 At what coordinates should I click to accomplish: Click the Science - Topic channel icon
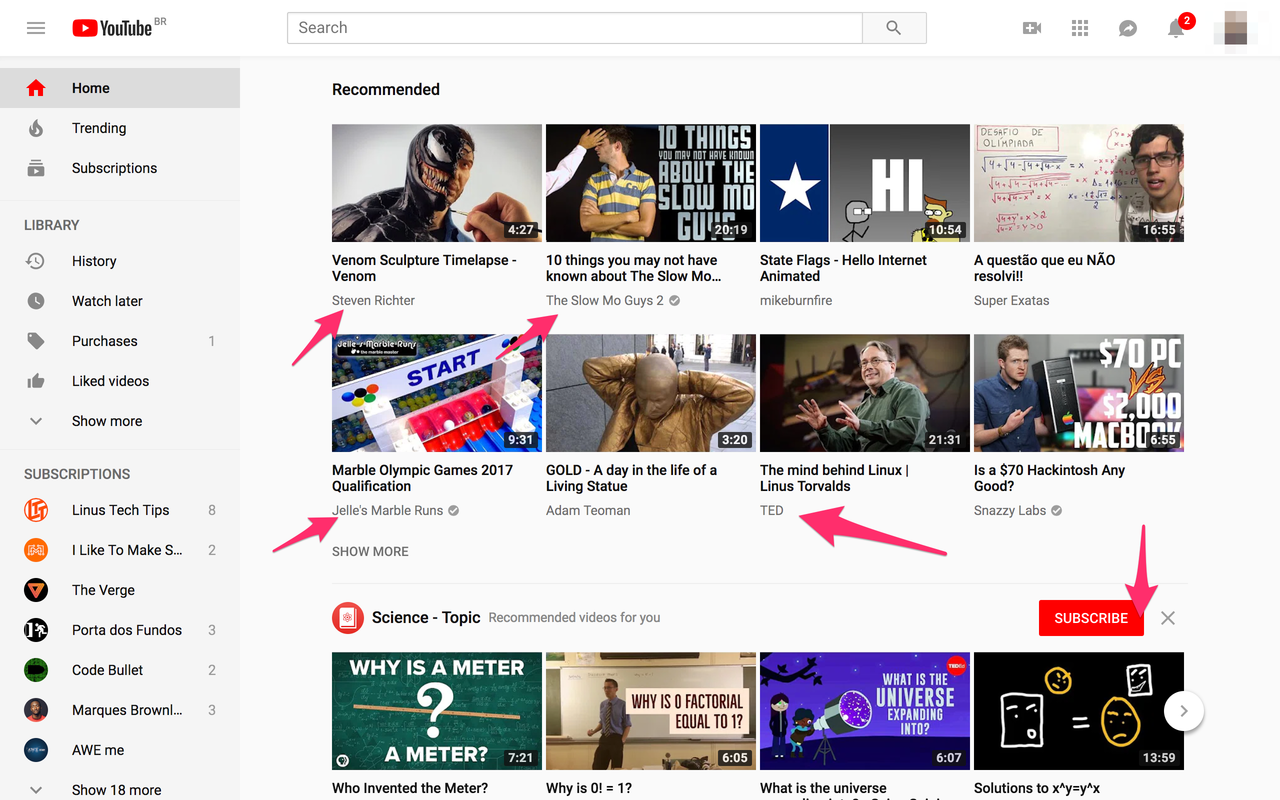pos(348,618)
